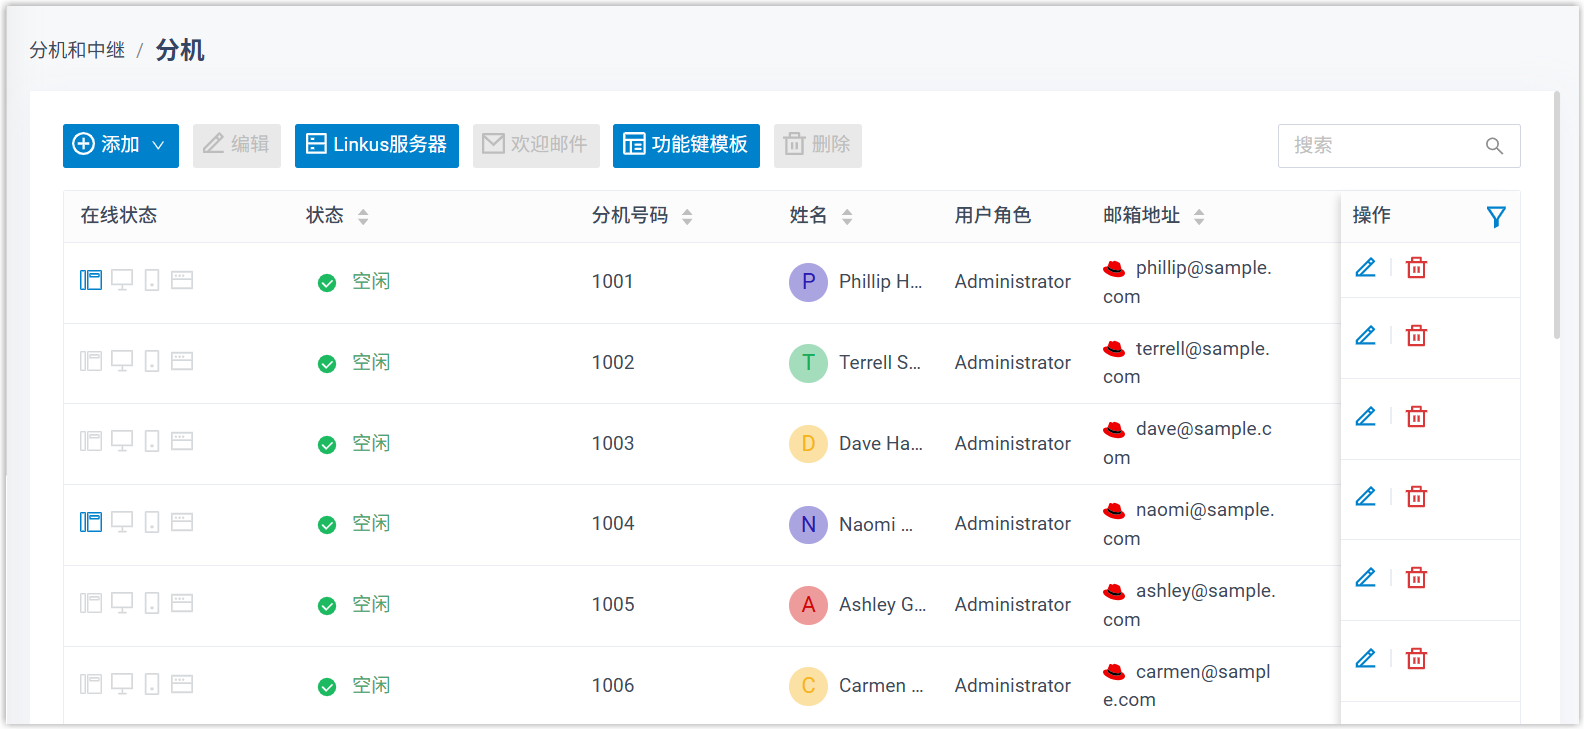Click the red trash icon for extension 1004
1585x730 pixels.
(x=1416, y=497)
